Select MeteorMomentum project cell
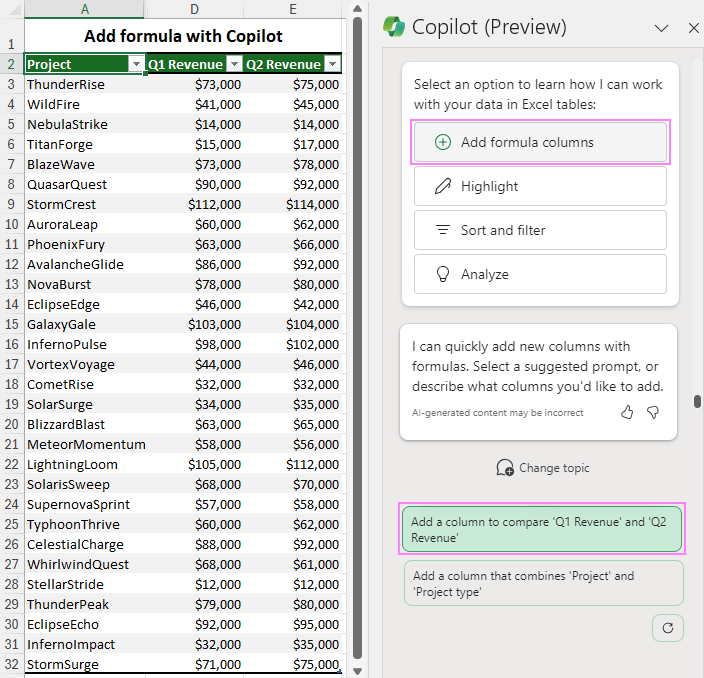The width and height of the screenshot is (704, 678). pyautogui.click(x=85, y=444)
